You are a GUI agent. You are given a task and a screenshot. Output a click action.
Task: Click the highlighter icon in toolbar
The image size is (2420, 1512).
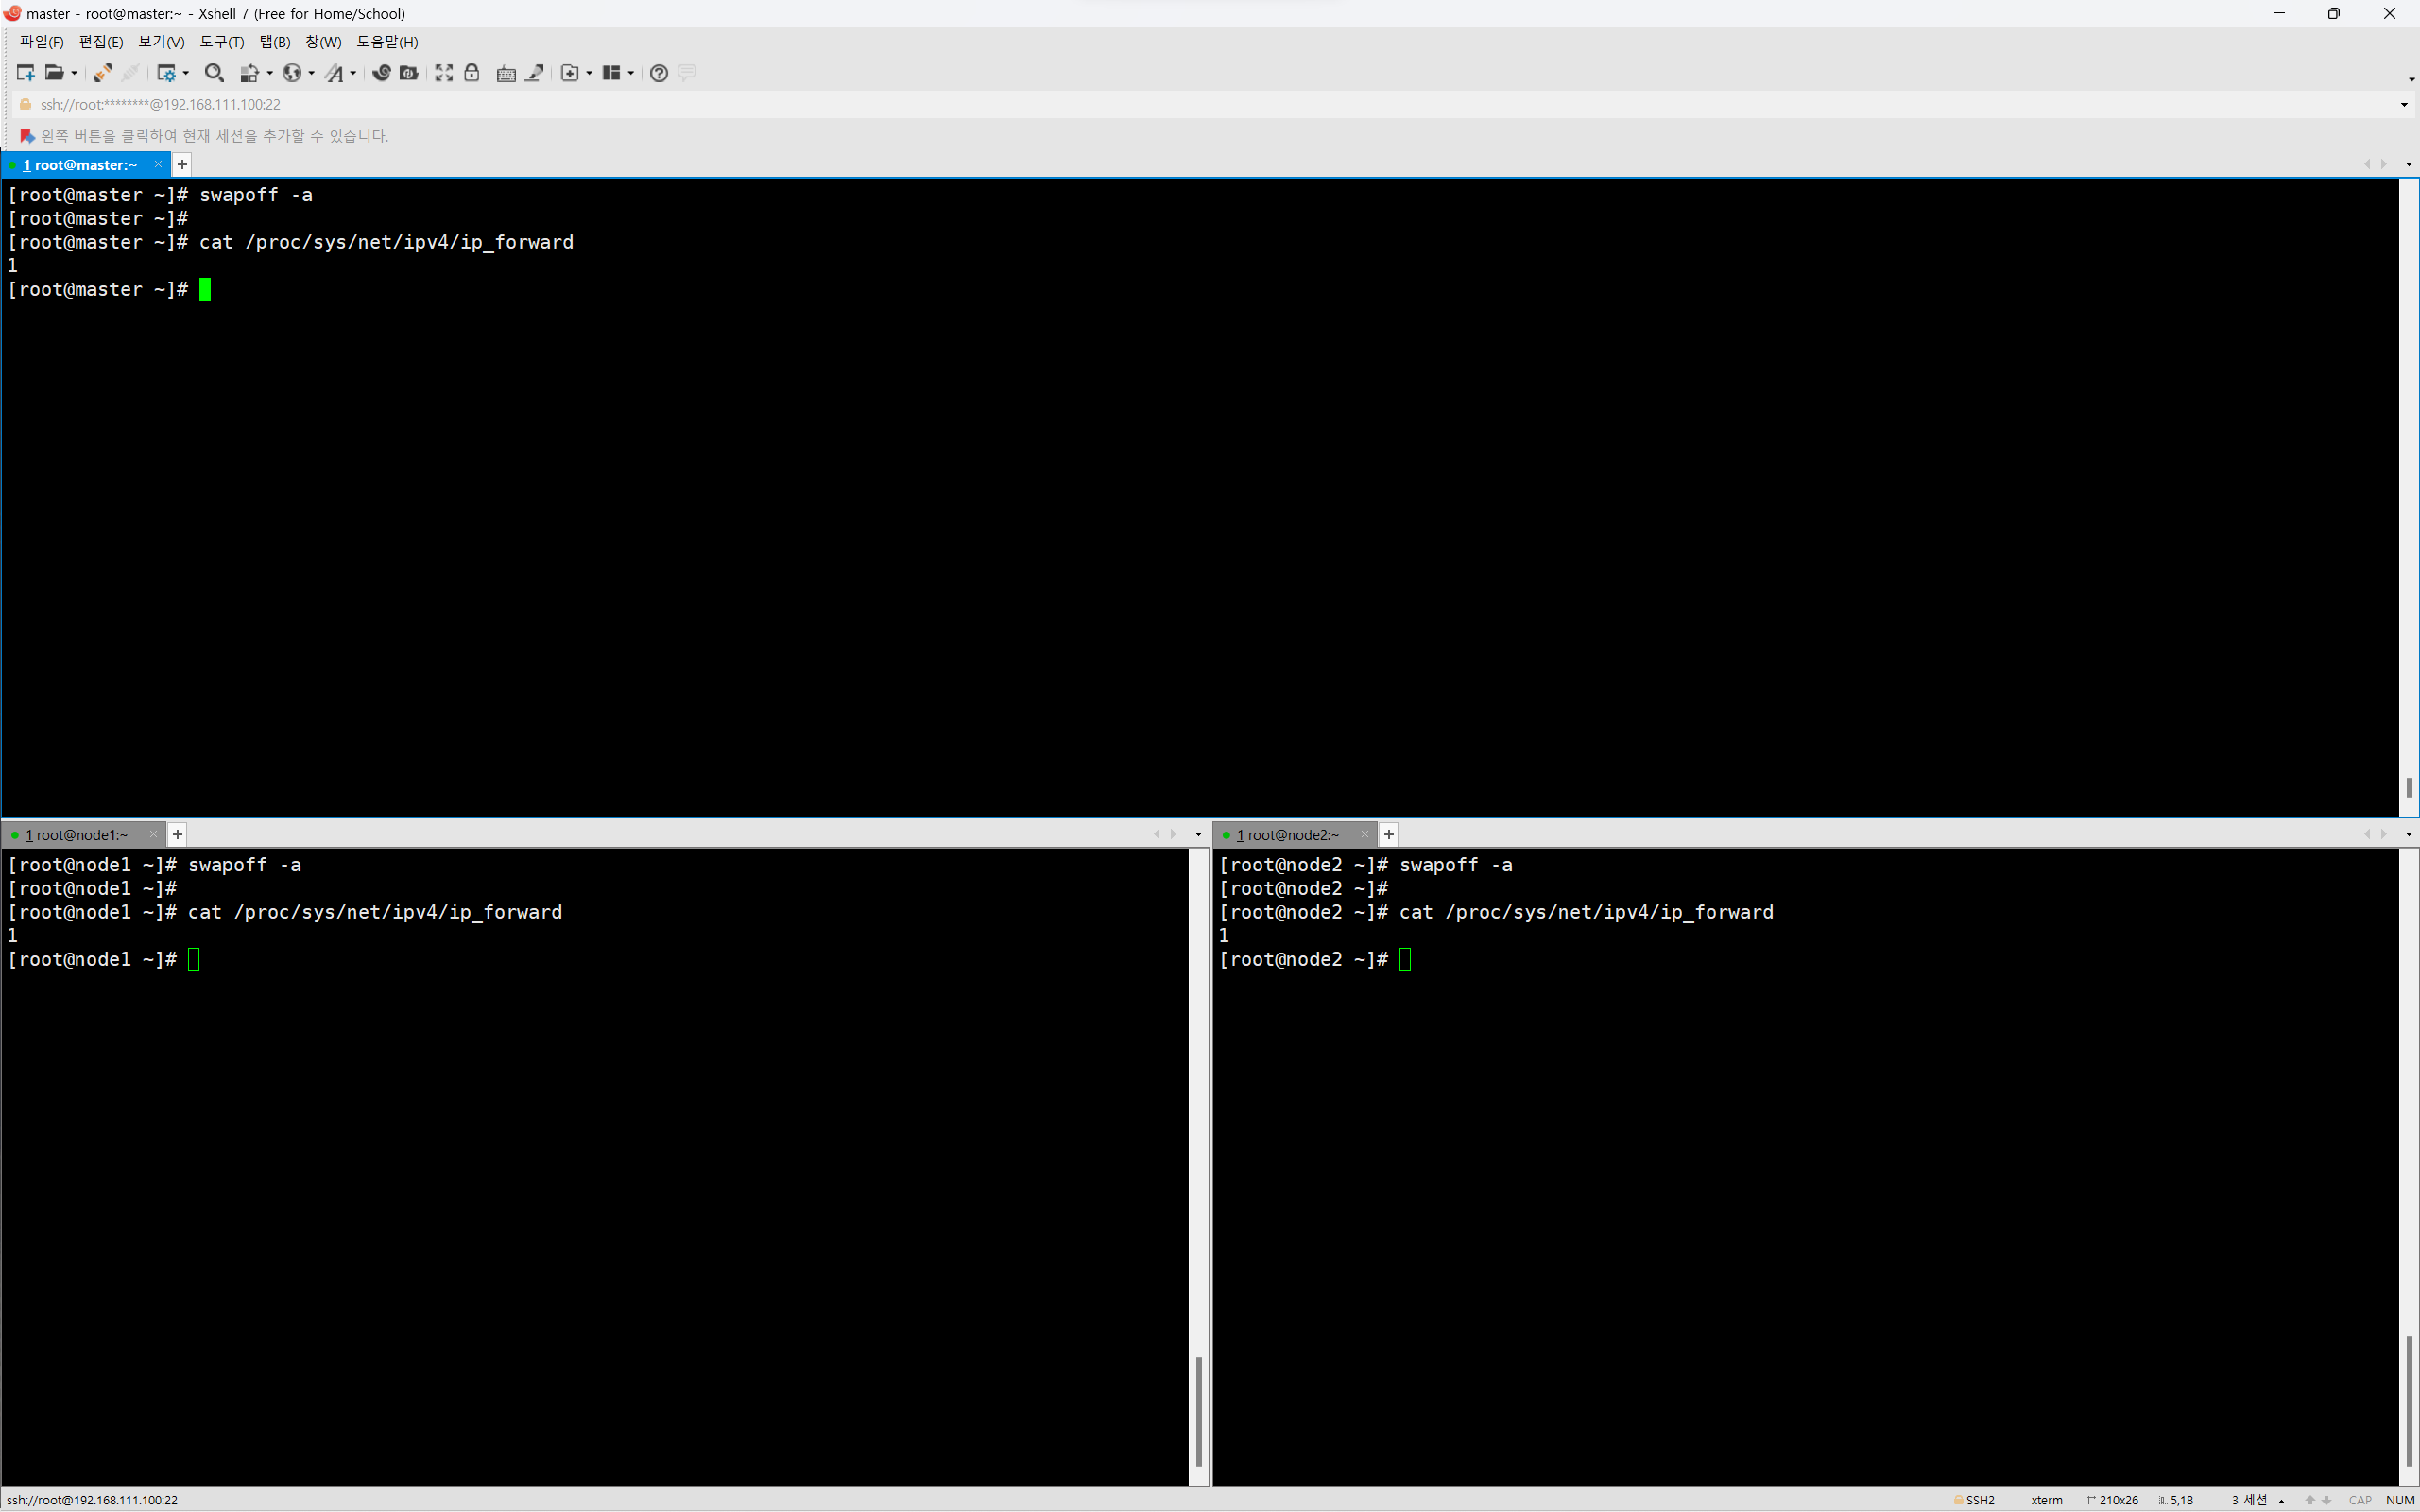tap(535, 73)
